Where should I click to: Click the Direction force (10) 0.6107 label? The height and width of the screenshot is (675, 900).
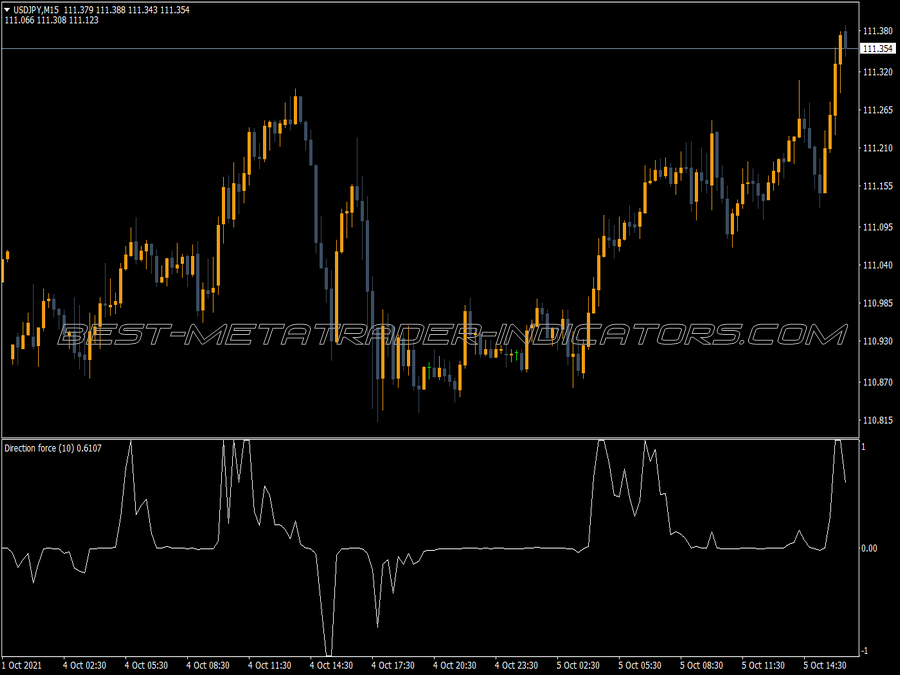[53, 448]
